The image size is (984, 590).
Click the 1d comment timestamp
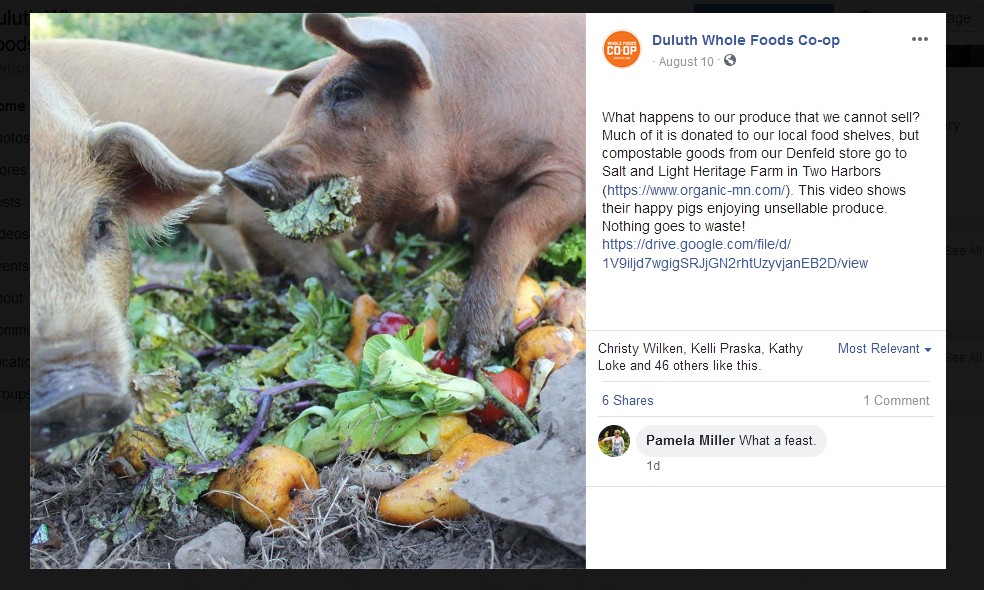coord(653,466)
